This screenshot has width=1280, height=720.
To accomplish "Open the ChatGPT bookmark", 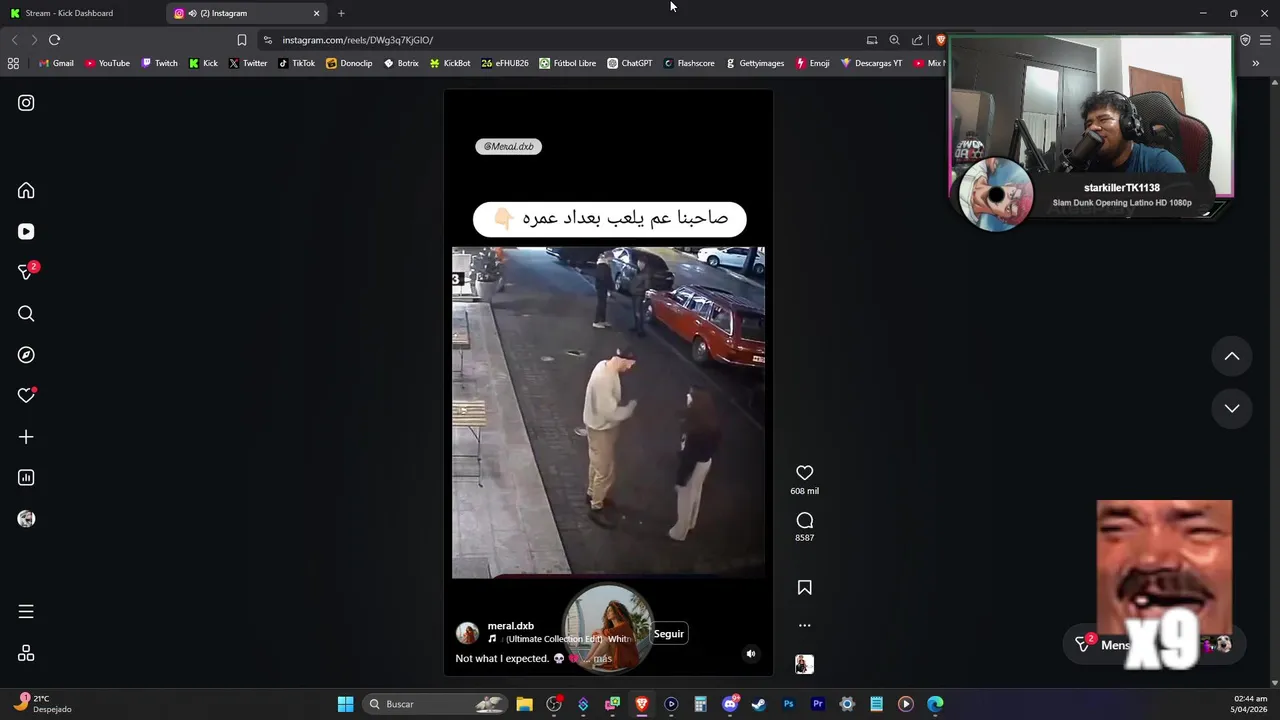I will point(630,63).
